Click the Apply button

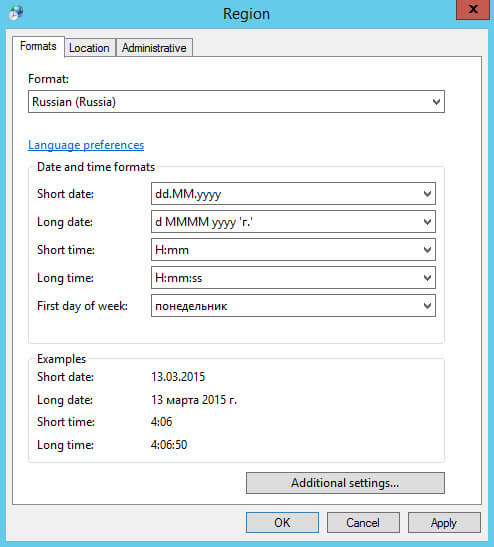444,523
